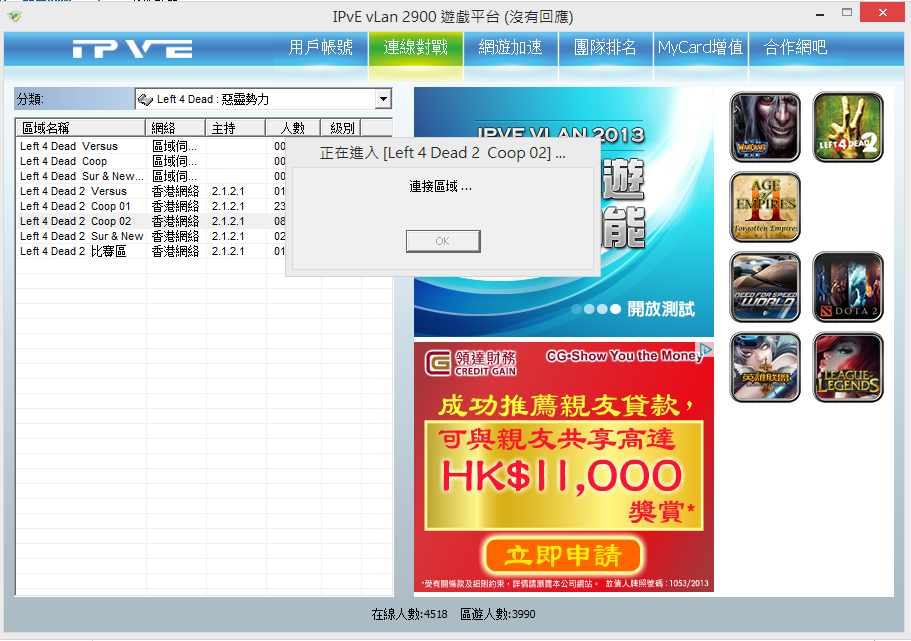The height and width of the screenshot is (641, 911).
Task: Sort by 網絡 column header
Action: pyautogui.click(x=175, y=128)
